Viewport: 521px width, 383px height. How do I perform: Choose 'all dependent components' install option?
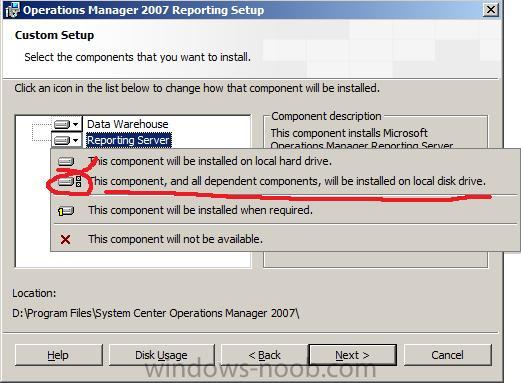(x=287, y=181)
